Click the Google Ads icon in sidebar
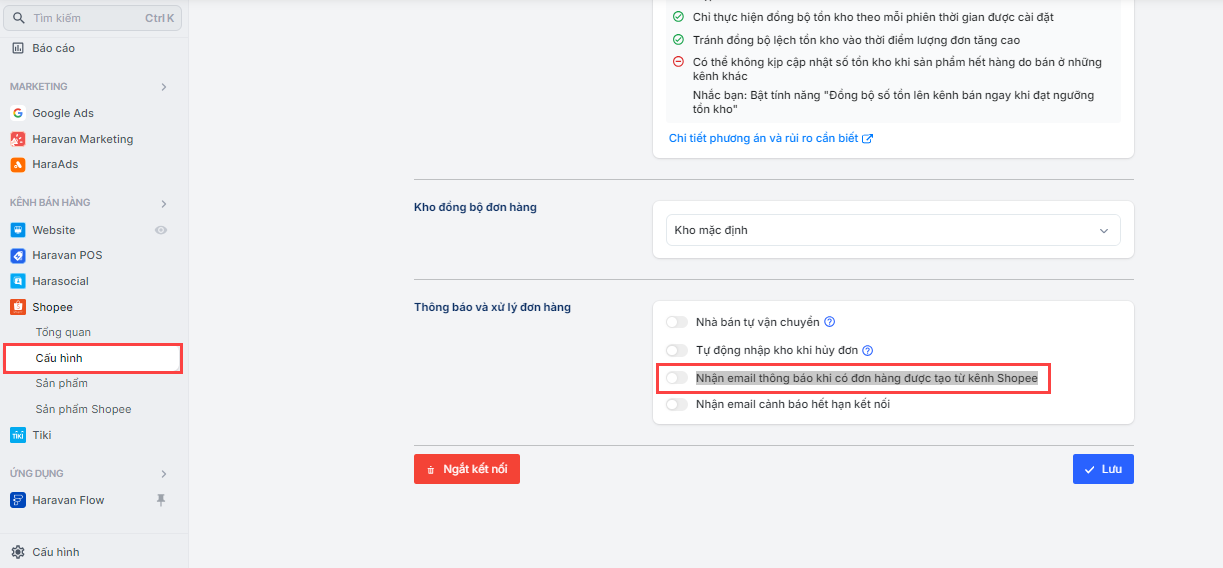 pos(18,113)
